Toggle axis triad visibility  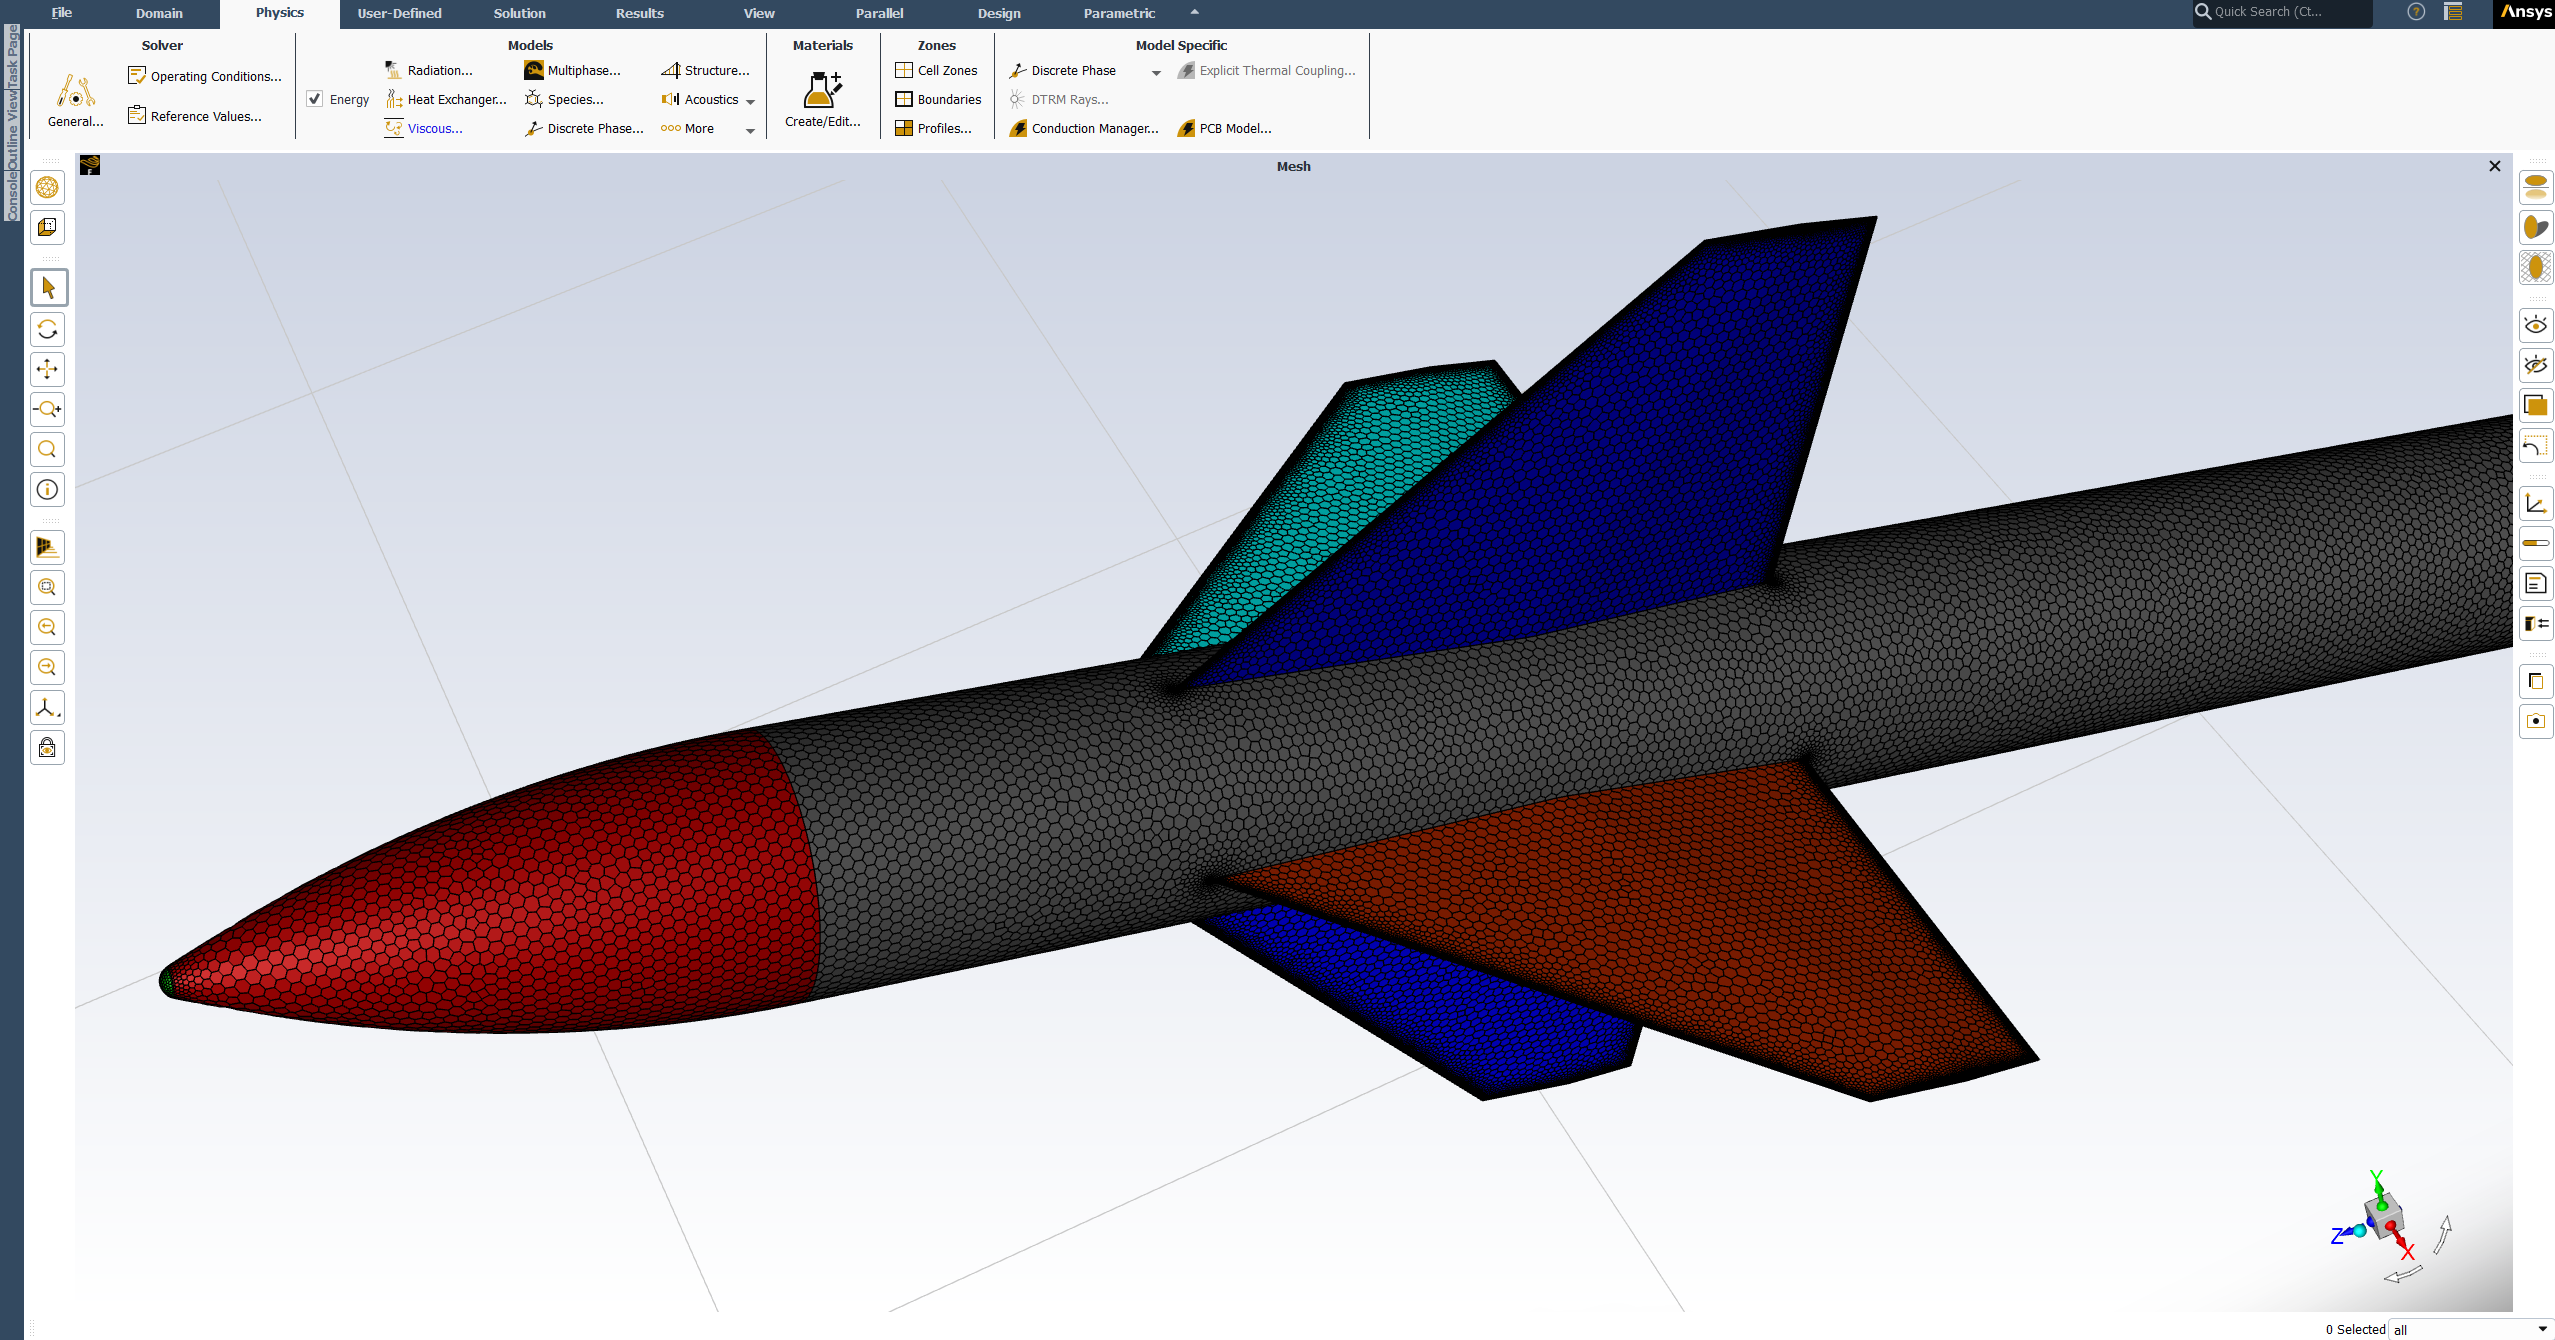2536,503
